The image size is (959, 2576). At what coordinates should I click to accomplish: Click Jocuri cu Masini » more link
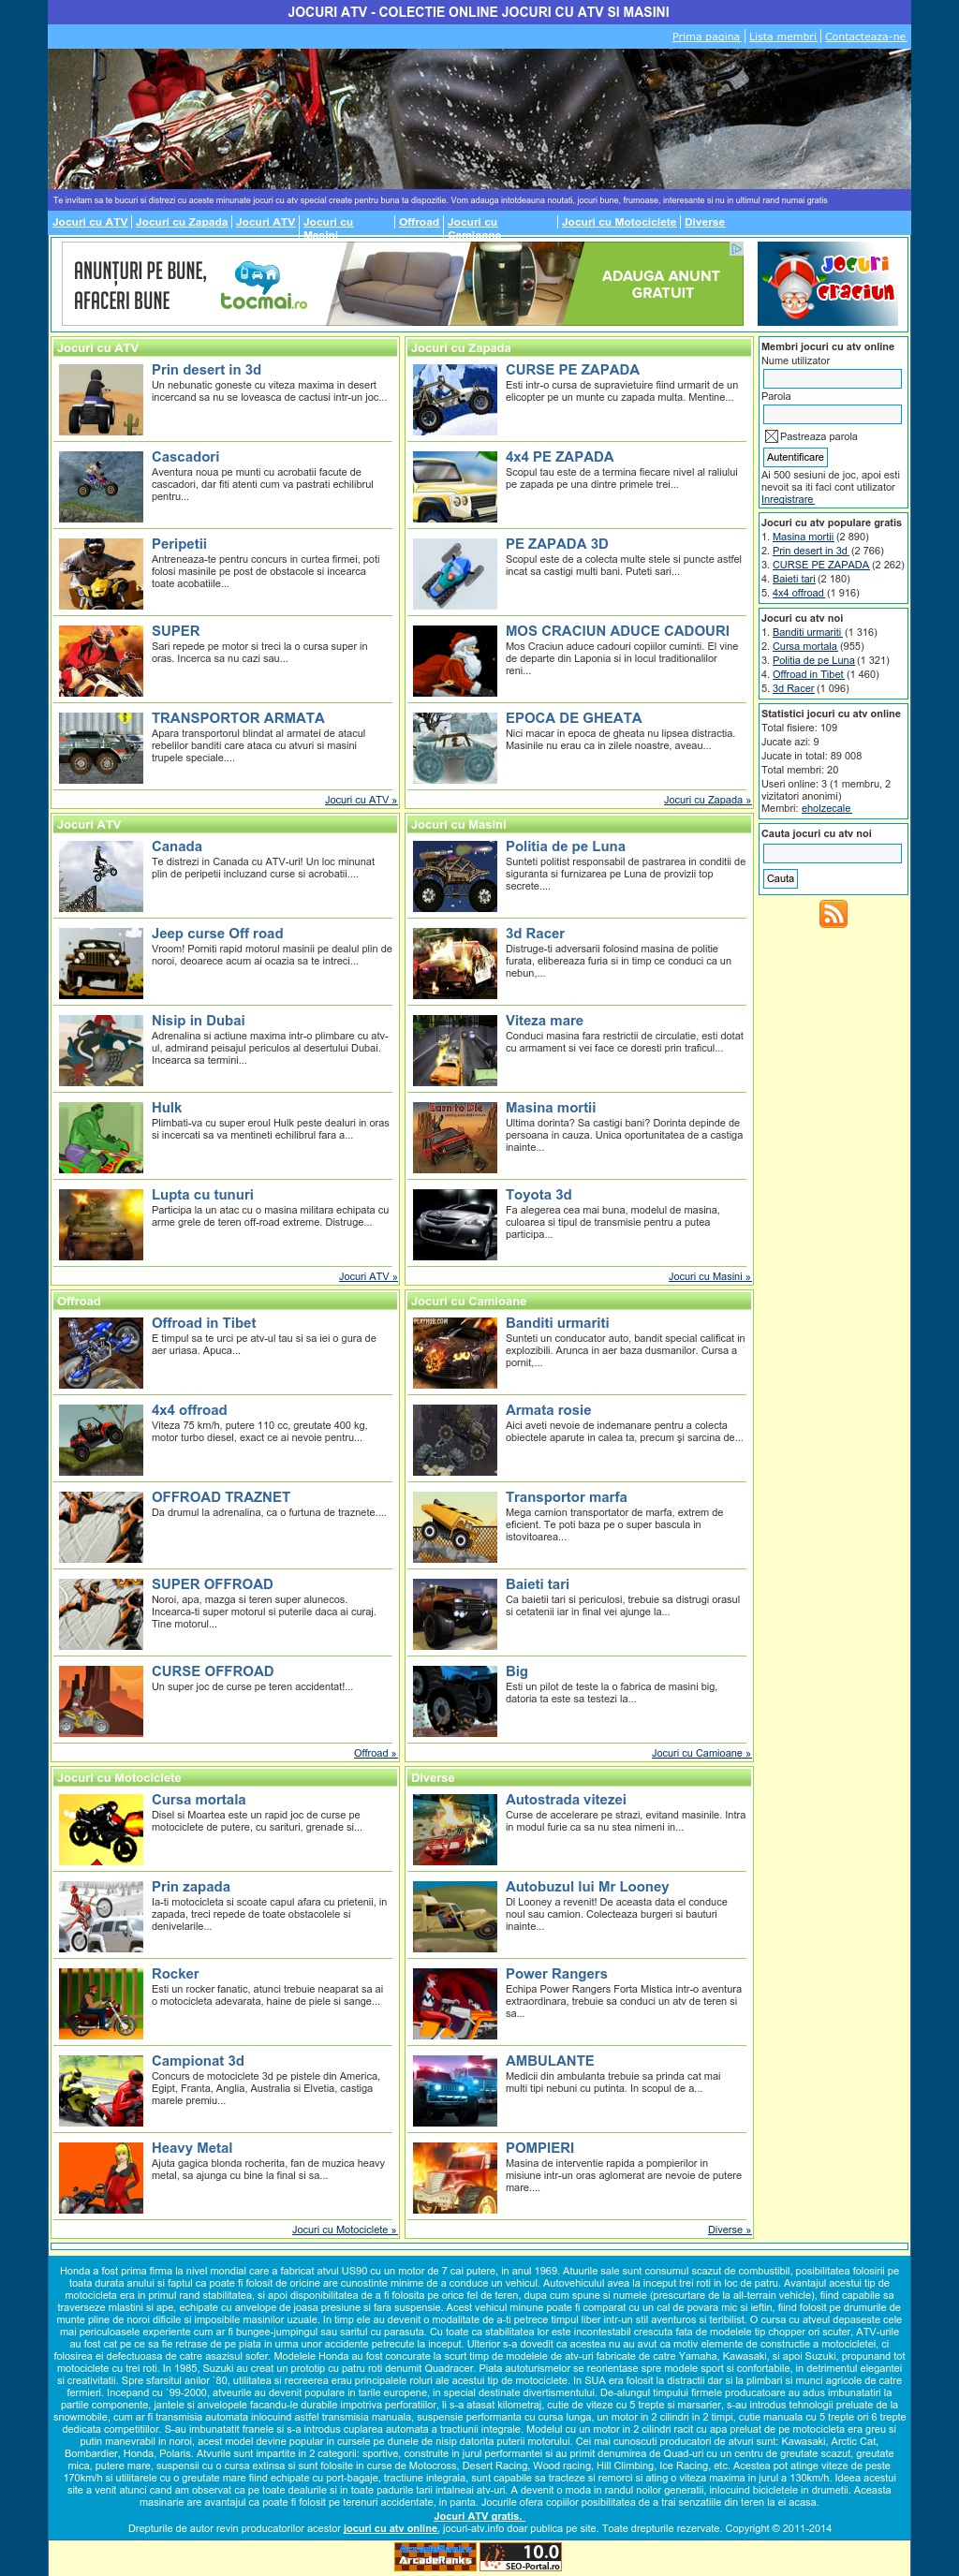pos(709,1276)
